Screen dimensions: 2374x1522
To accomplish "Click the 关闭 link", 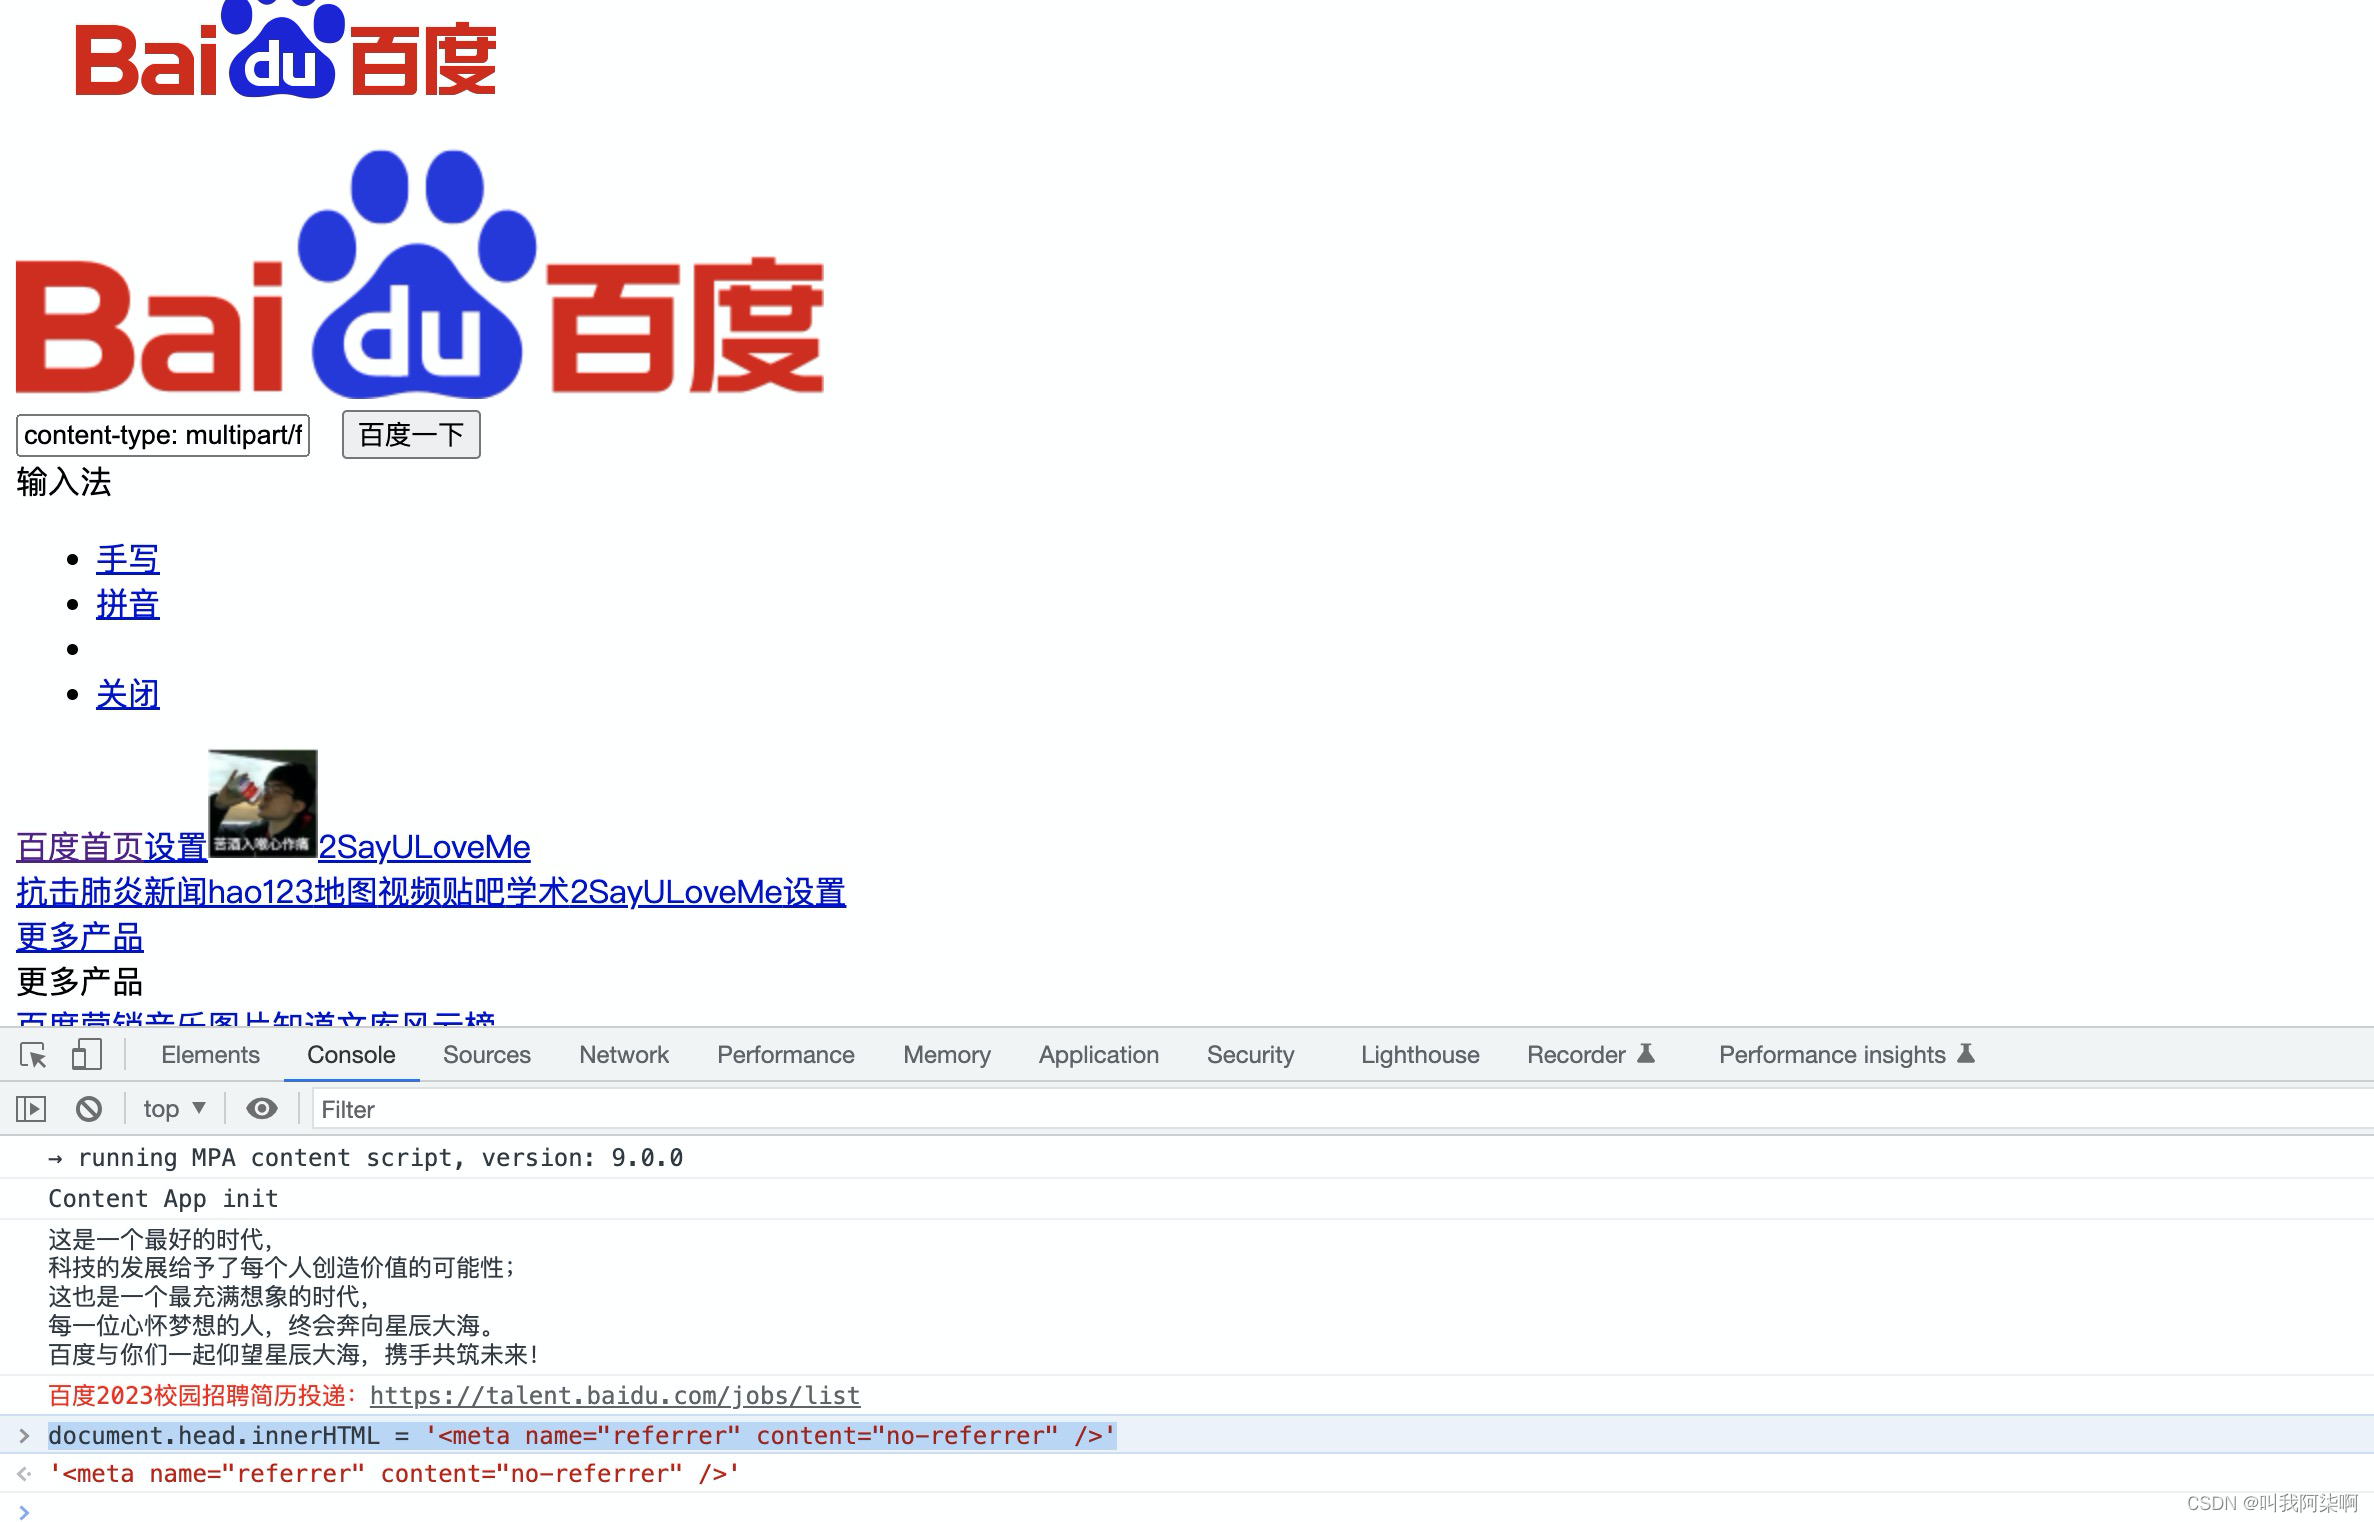I will [128, 694].
